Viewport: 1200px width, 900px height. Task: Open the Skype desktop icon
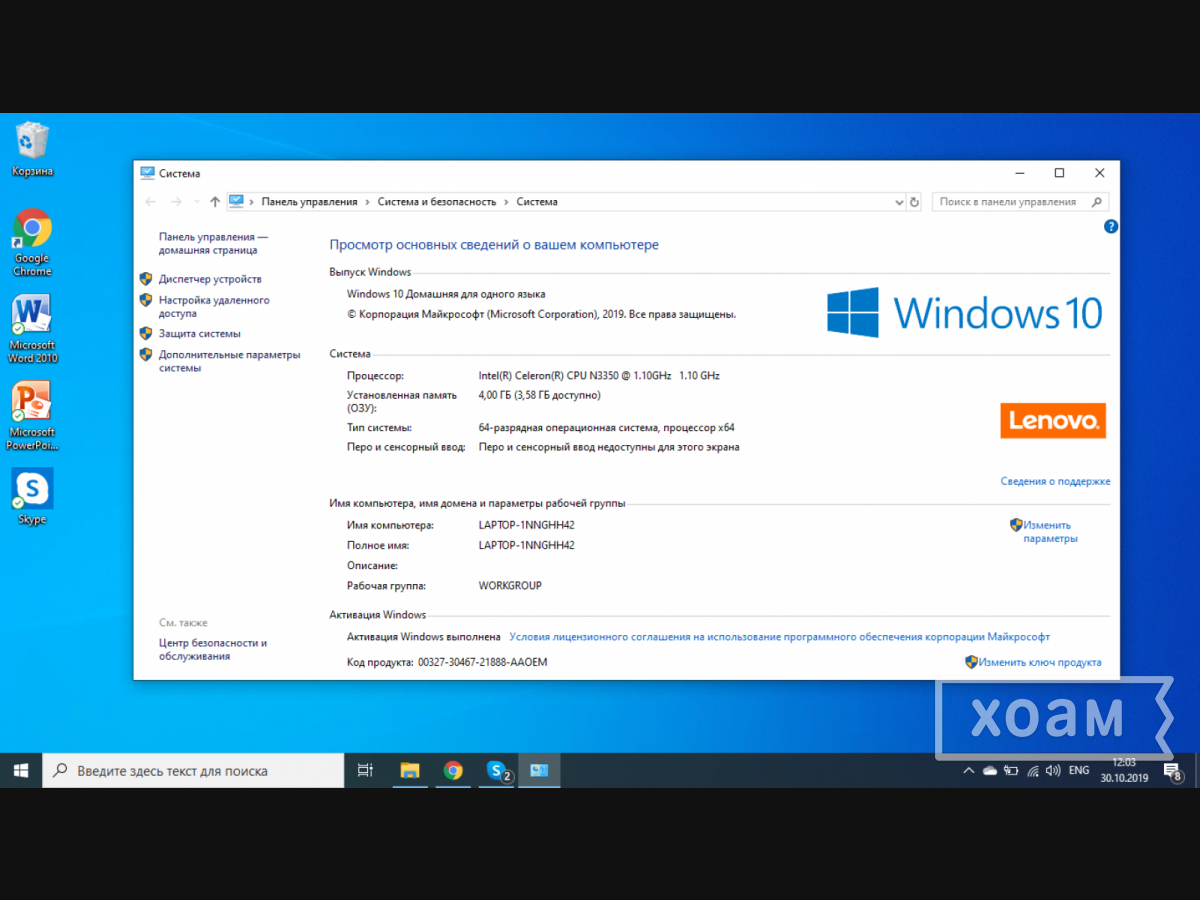pos(32,496)
